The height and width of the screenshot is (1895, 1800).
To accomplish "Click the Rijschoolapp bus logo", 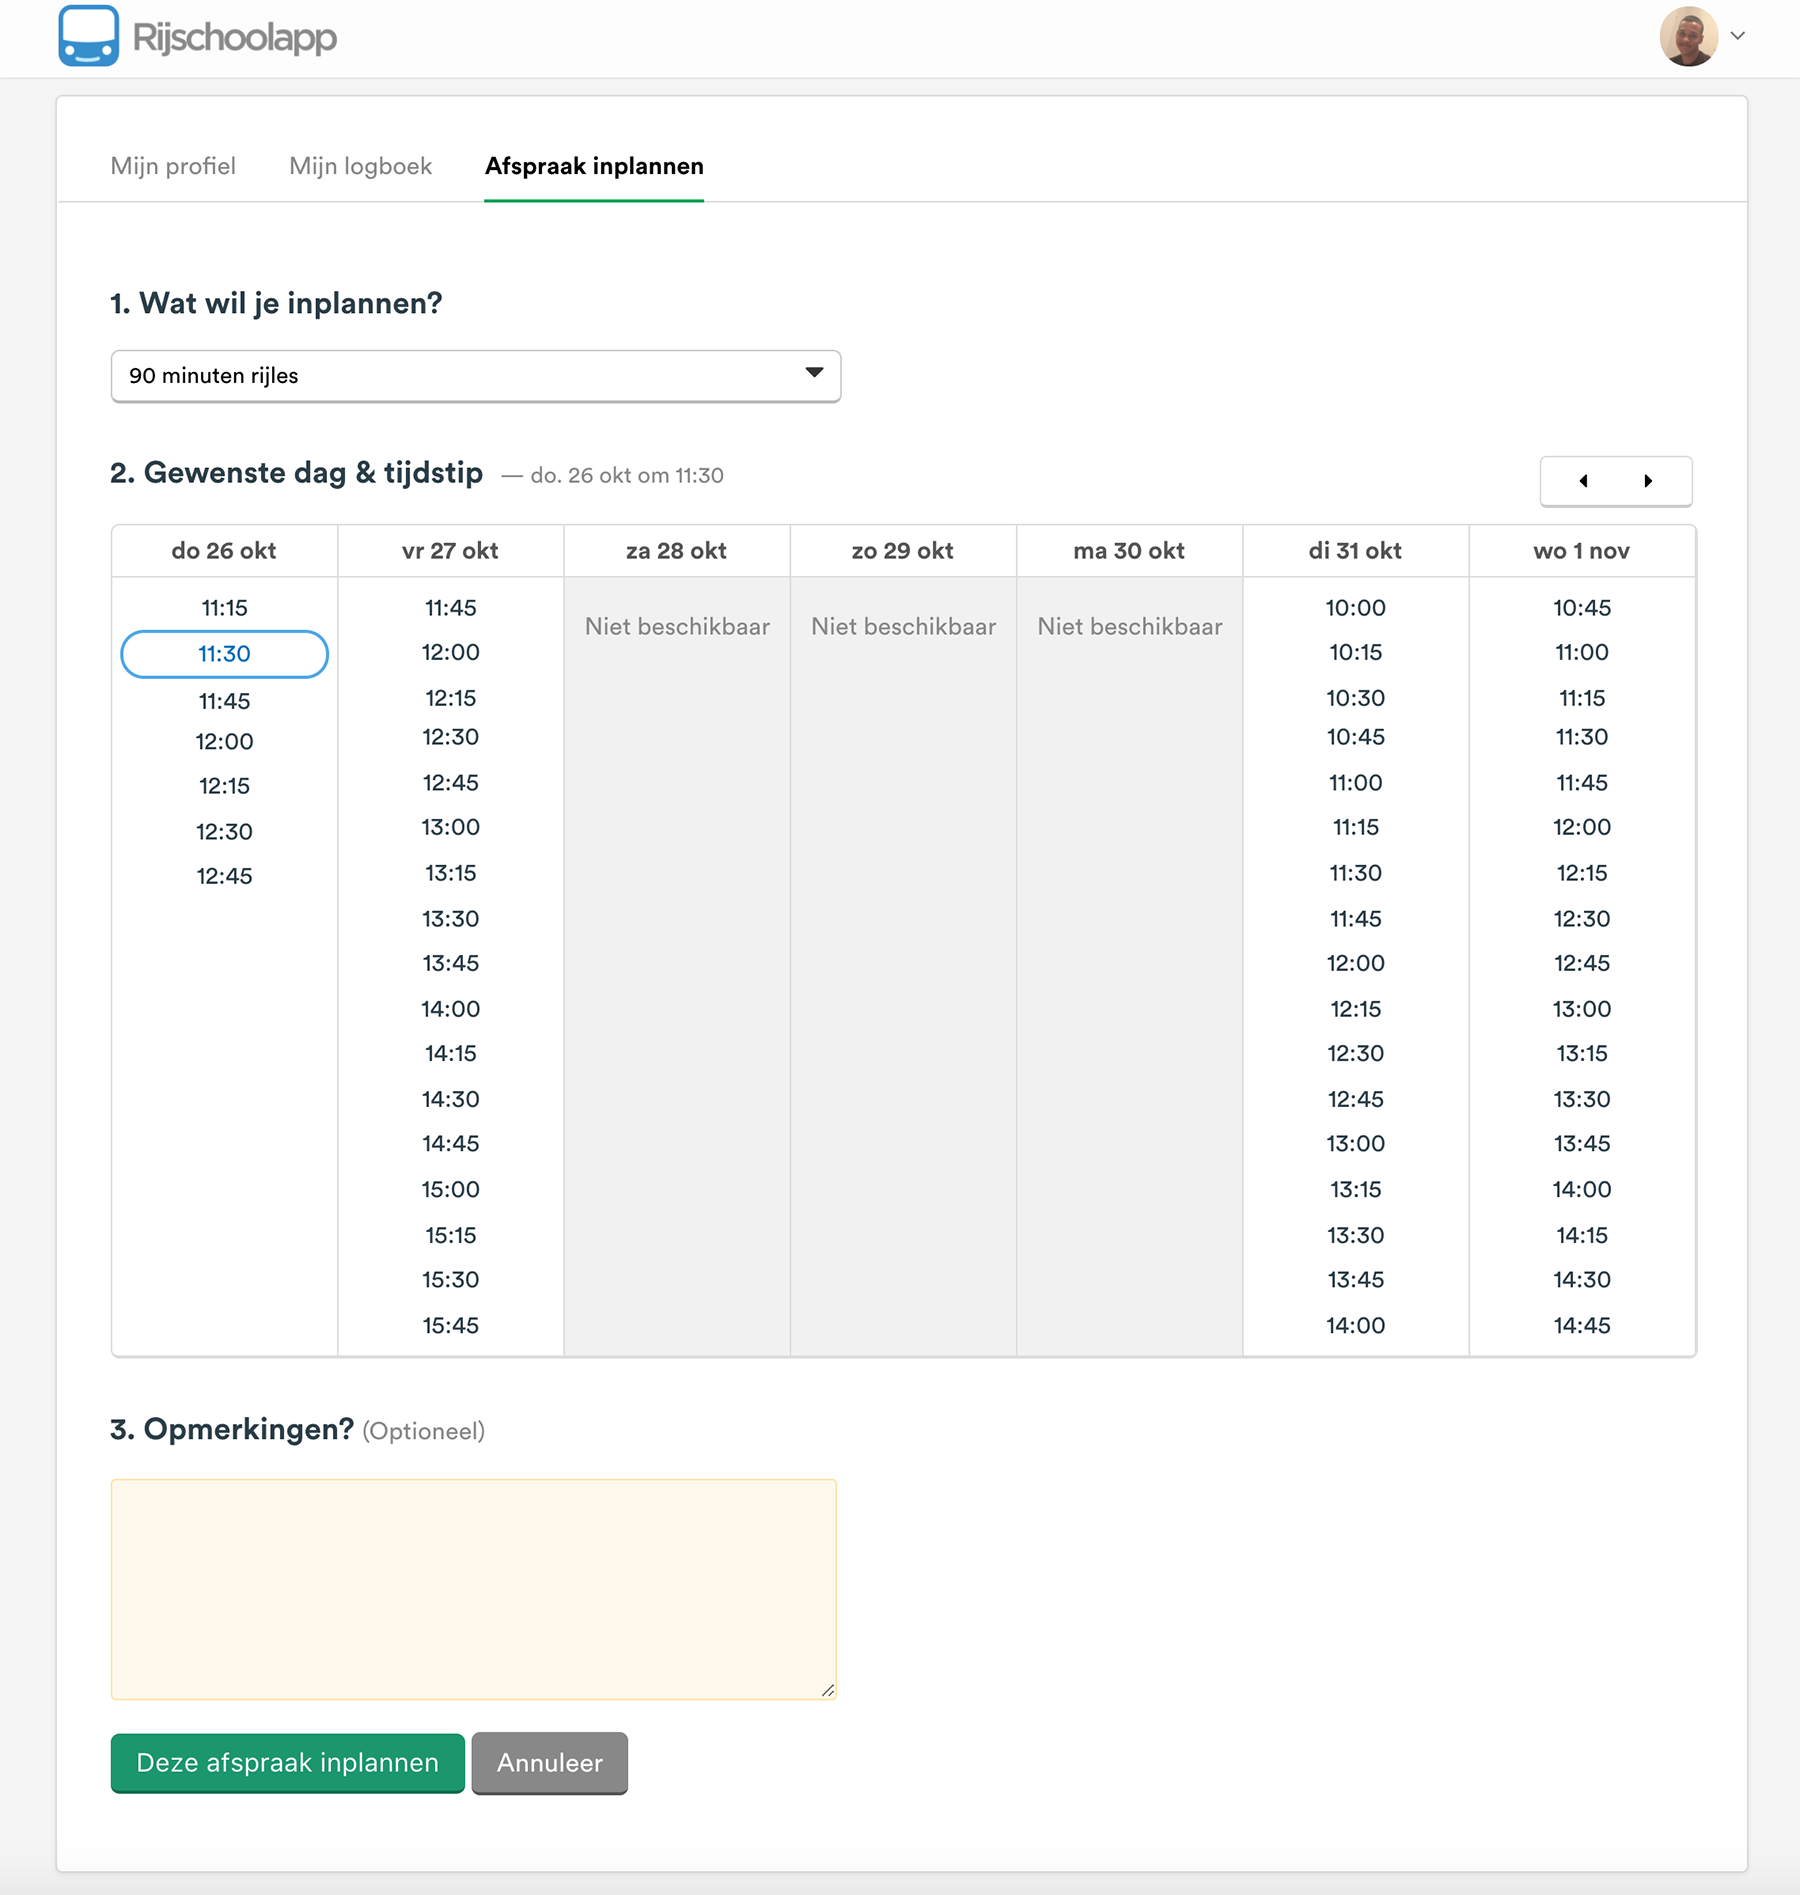I will tap(91, 37).
